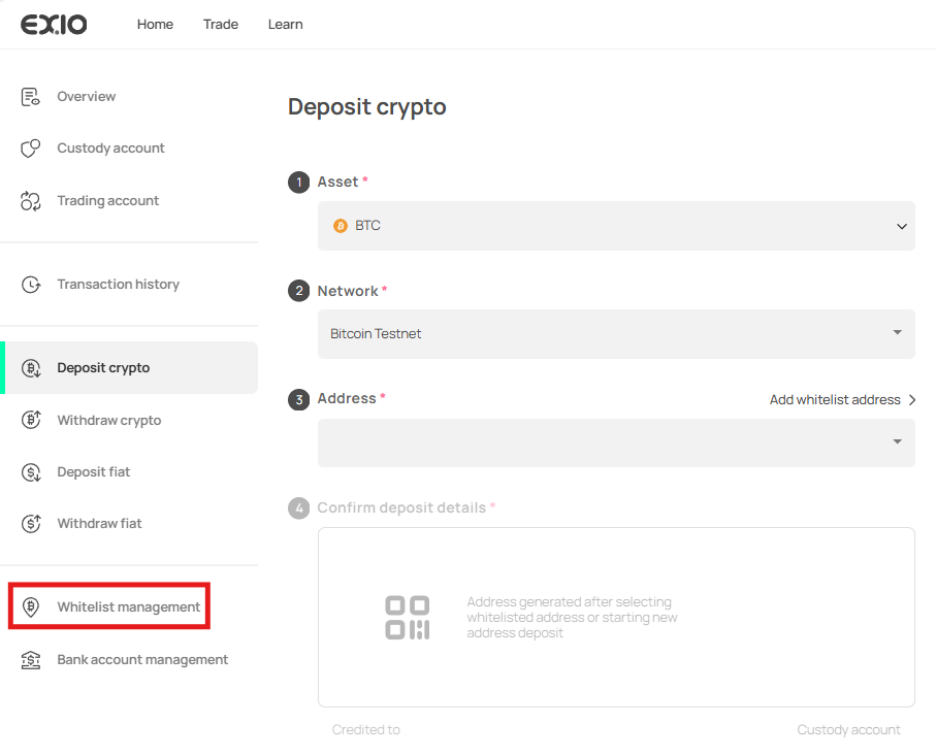Viewport: 936px width, 756px height.
Task: Click the Withdraw crypto coin icon
Action: coord(30,421)
